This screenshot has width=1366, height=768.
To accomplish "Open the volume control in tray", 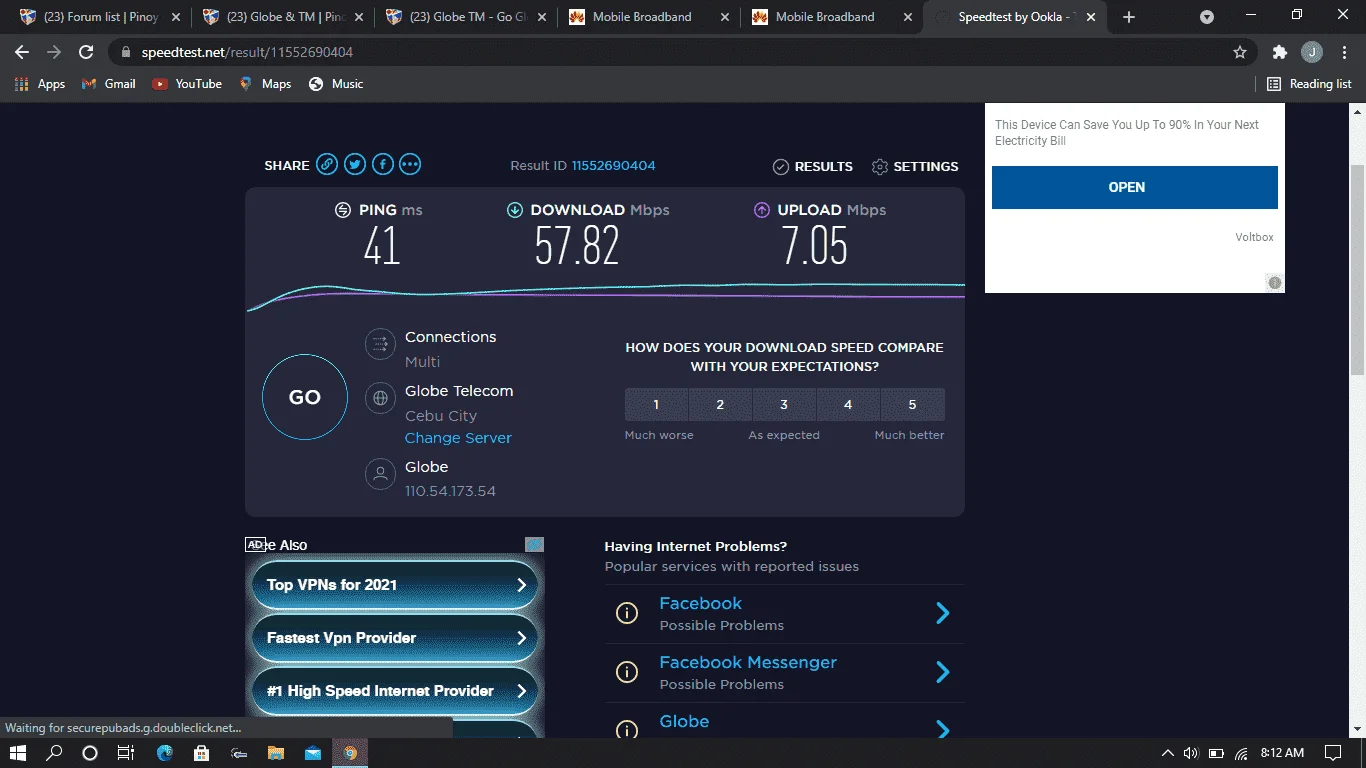I will (1191, 753).
